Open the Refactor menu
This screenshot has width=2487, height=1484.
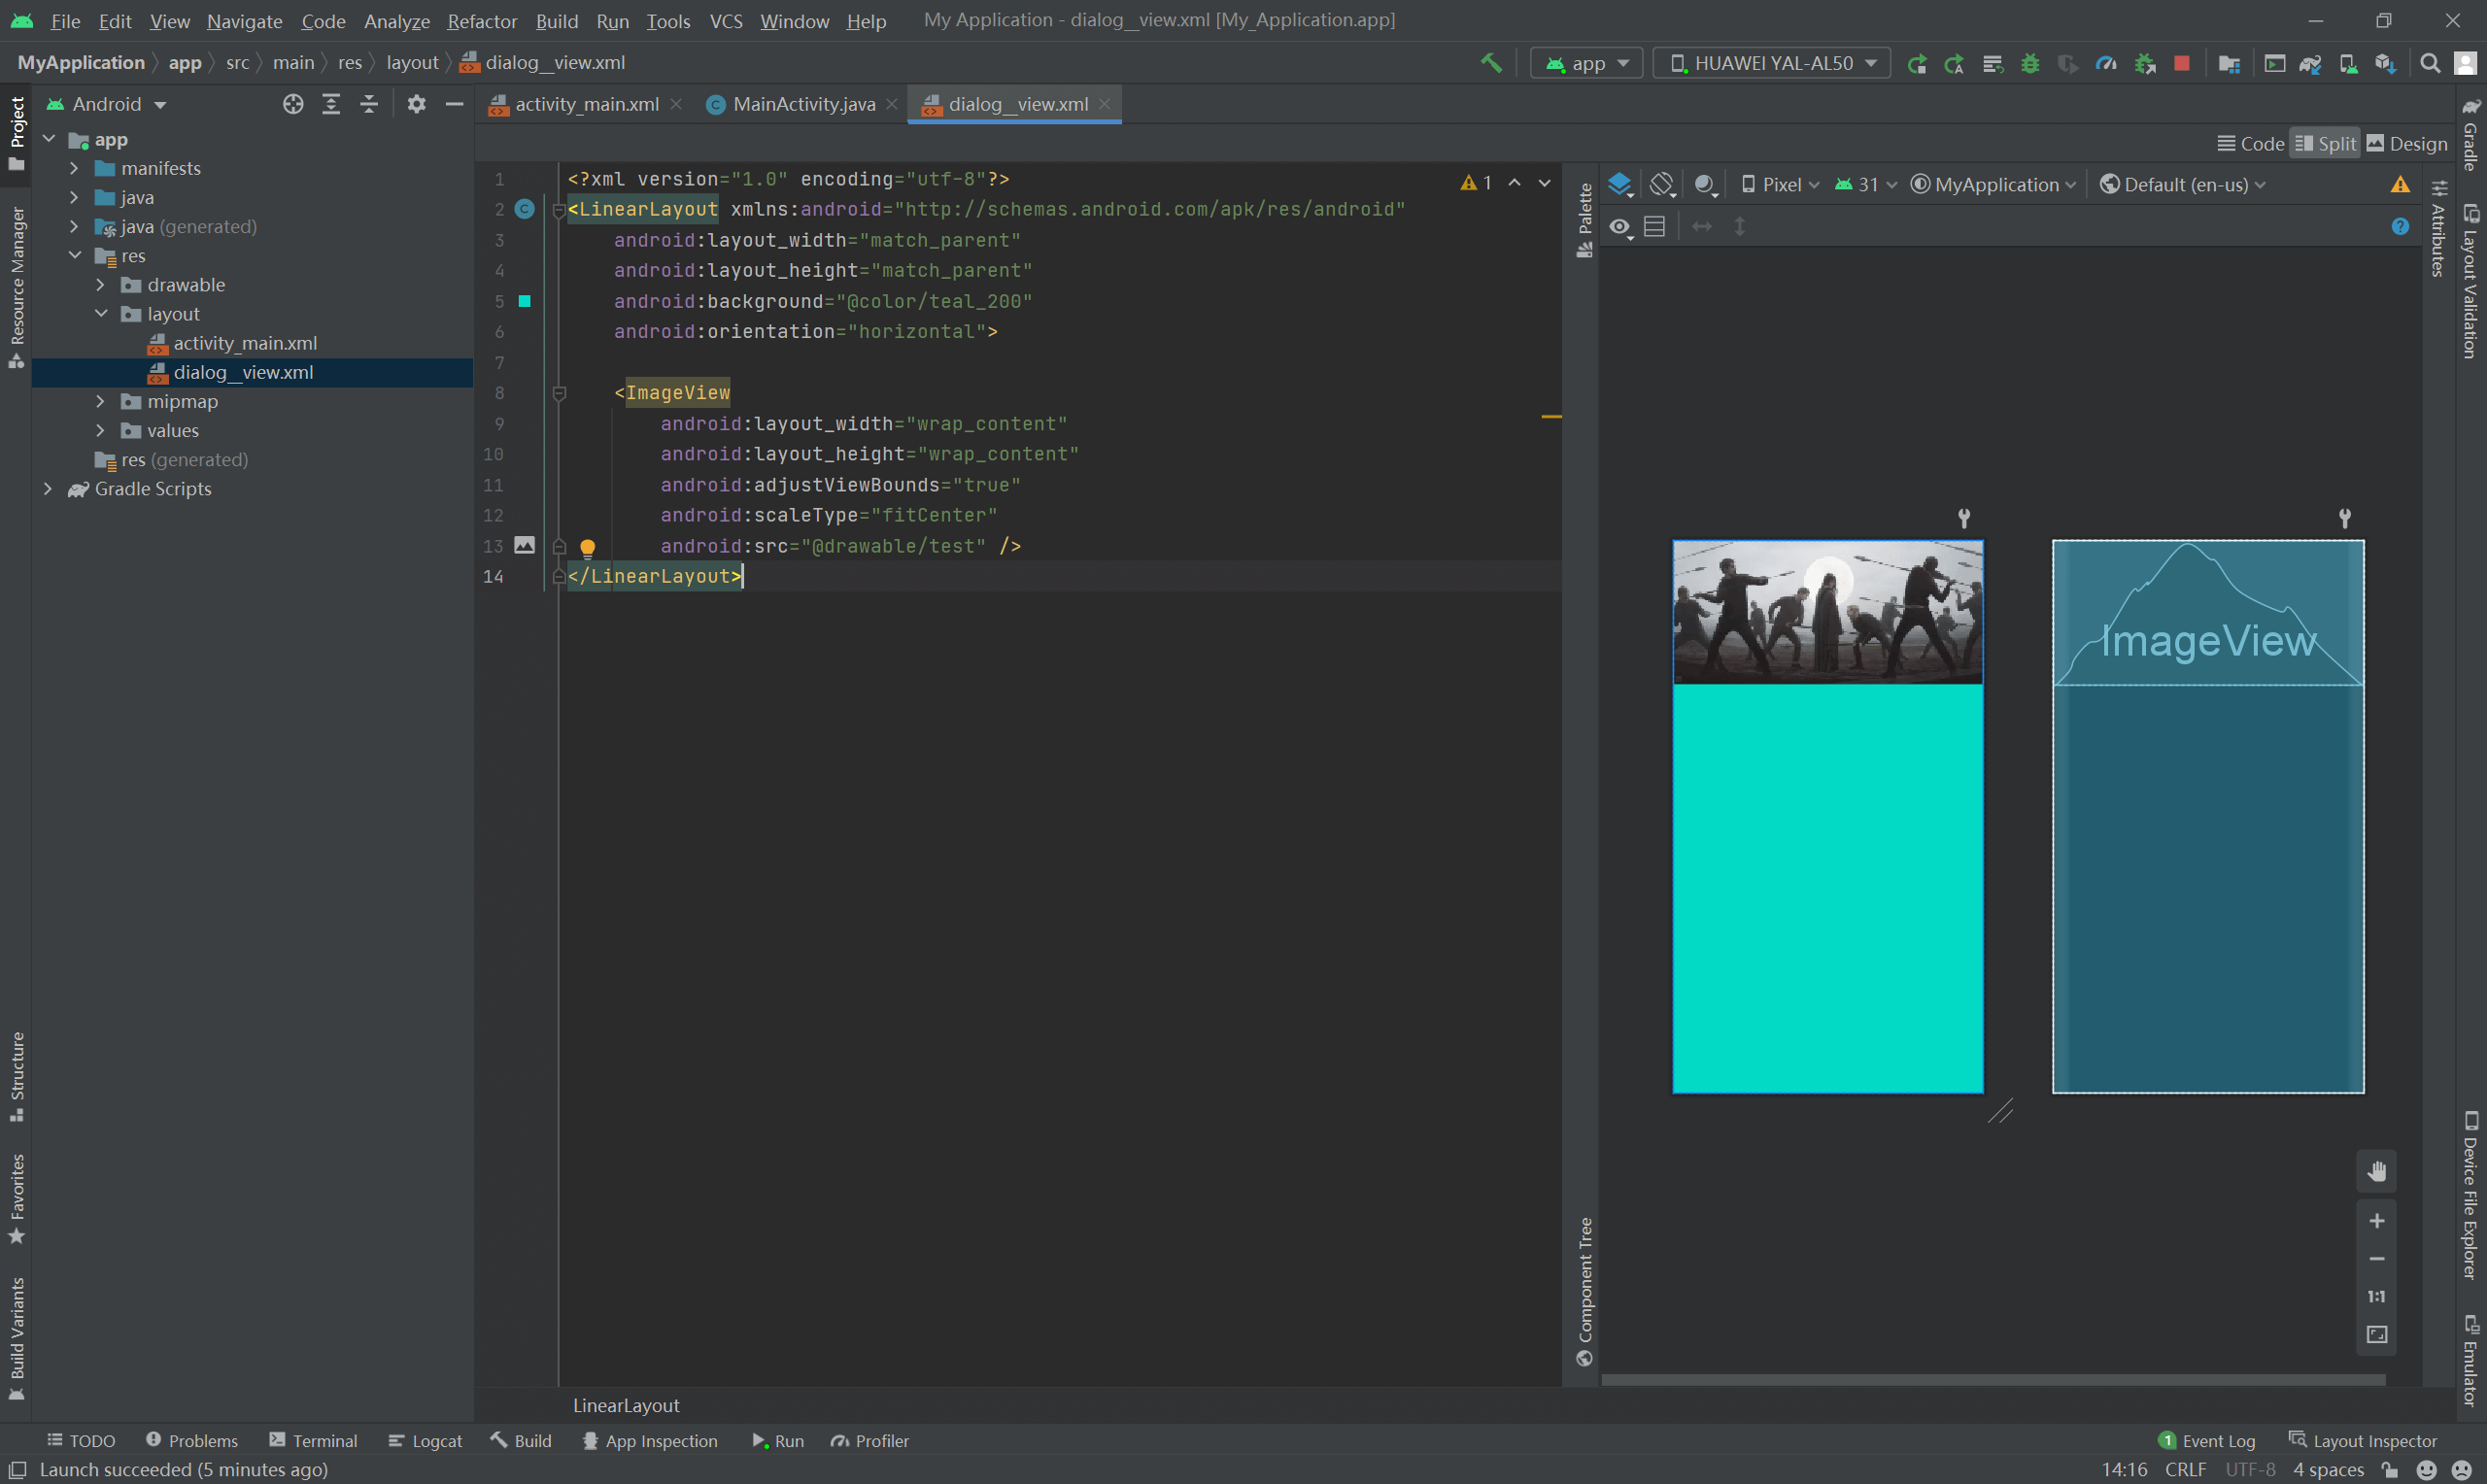pos(481,21)
